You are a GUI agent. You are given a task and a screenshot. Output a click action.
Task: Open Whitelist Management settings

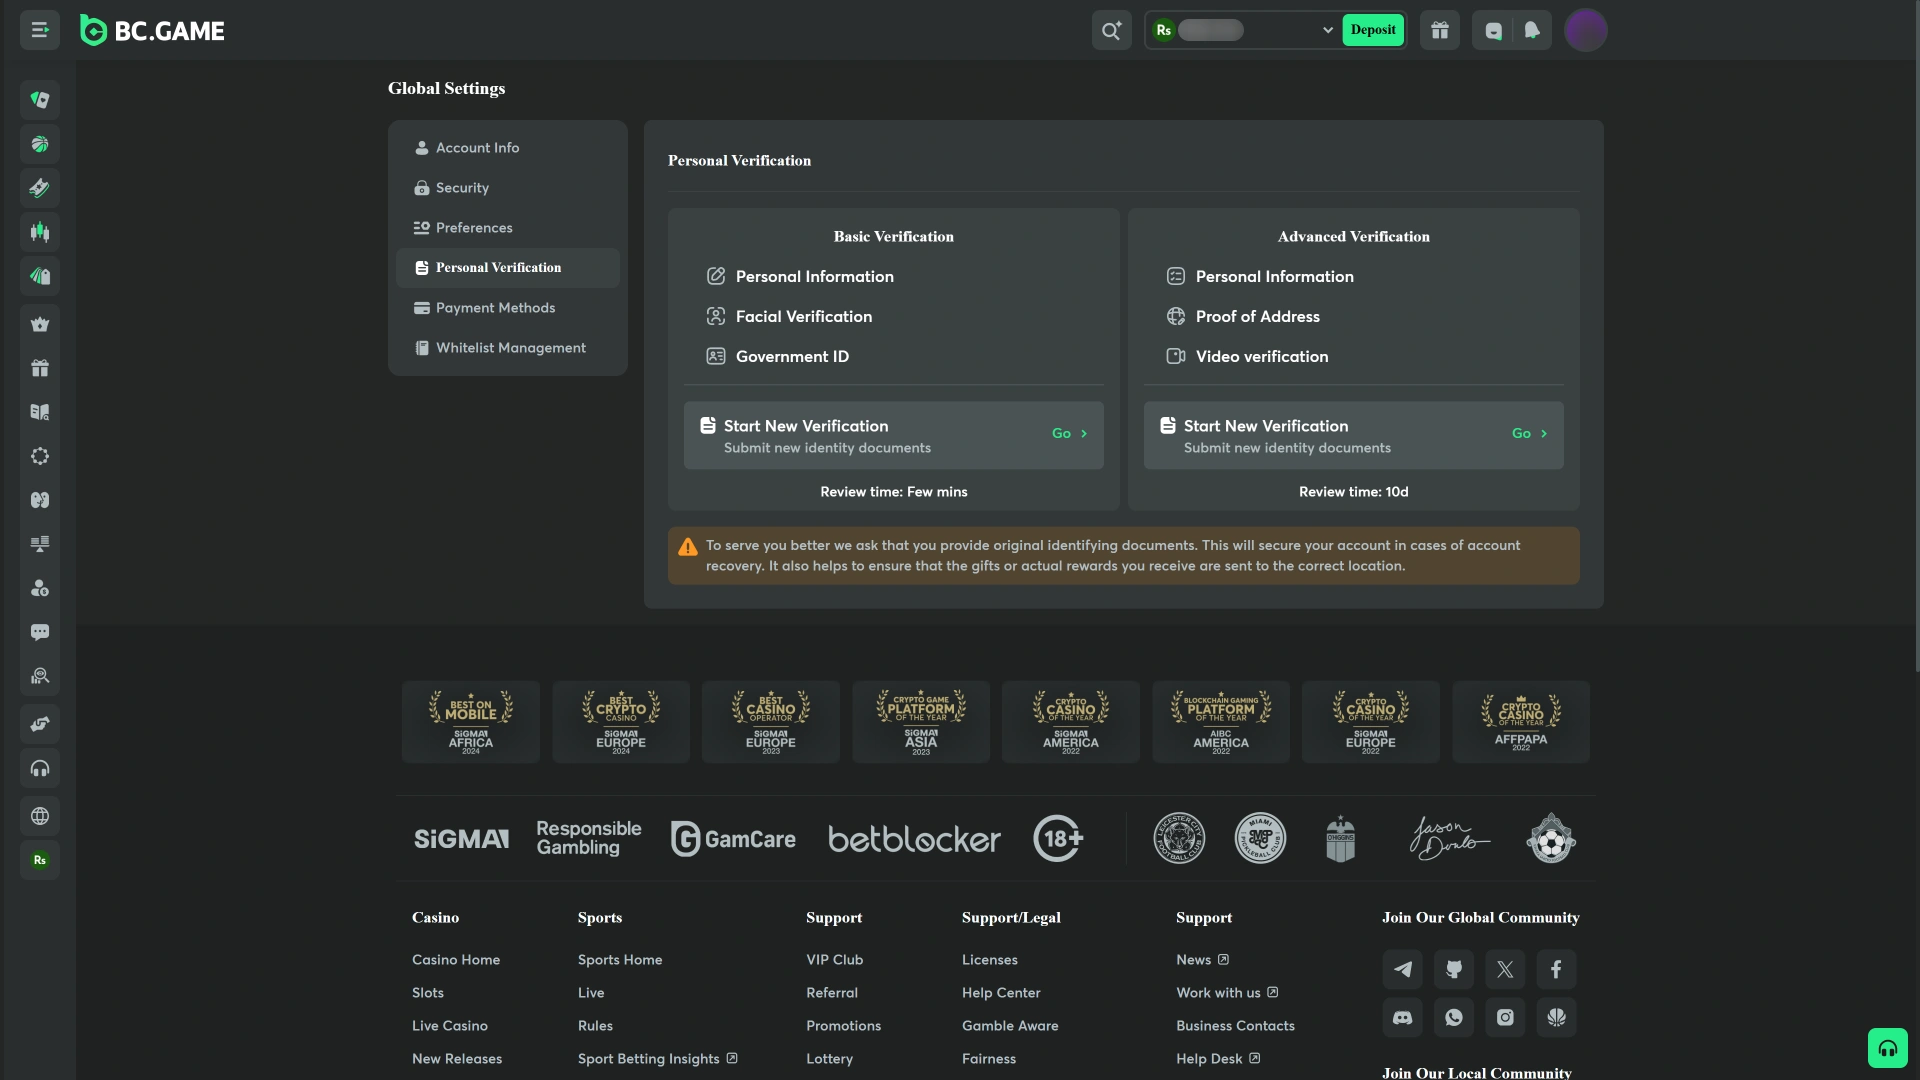[x=510, y=348]
